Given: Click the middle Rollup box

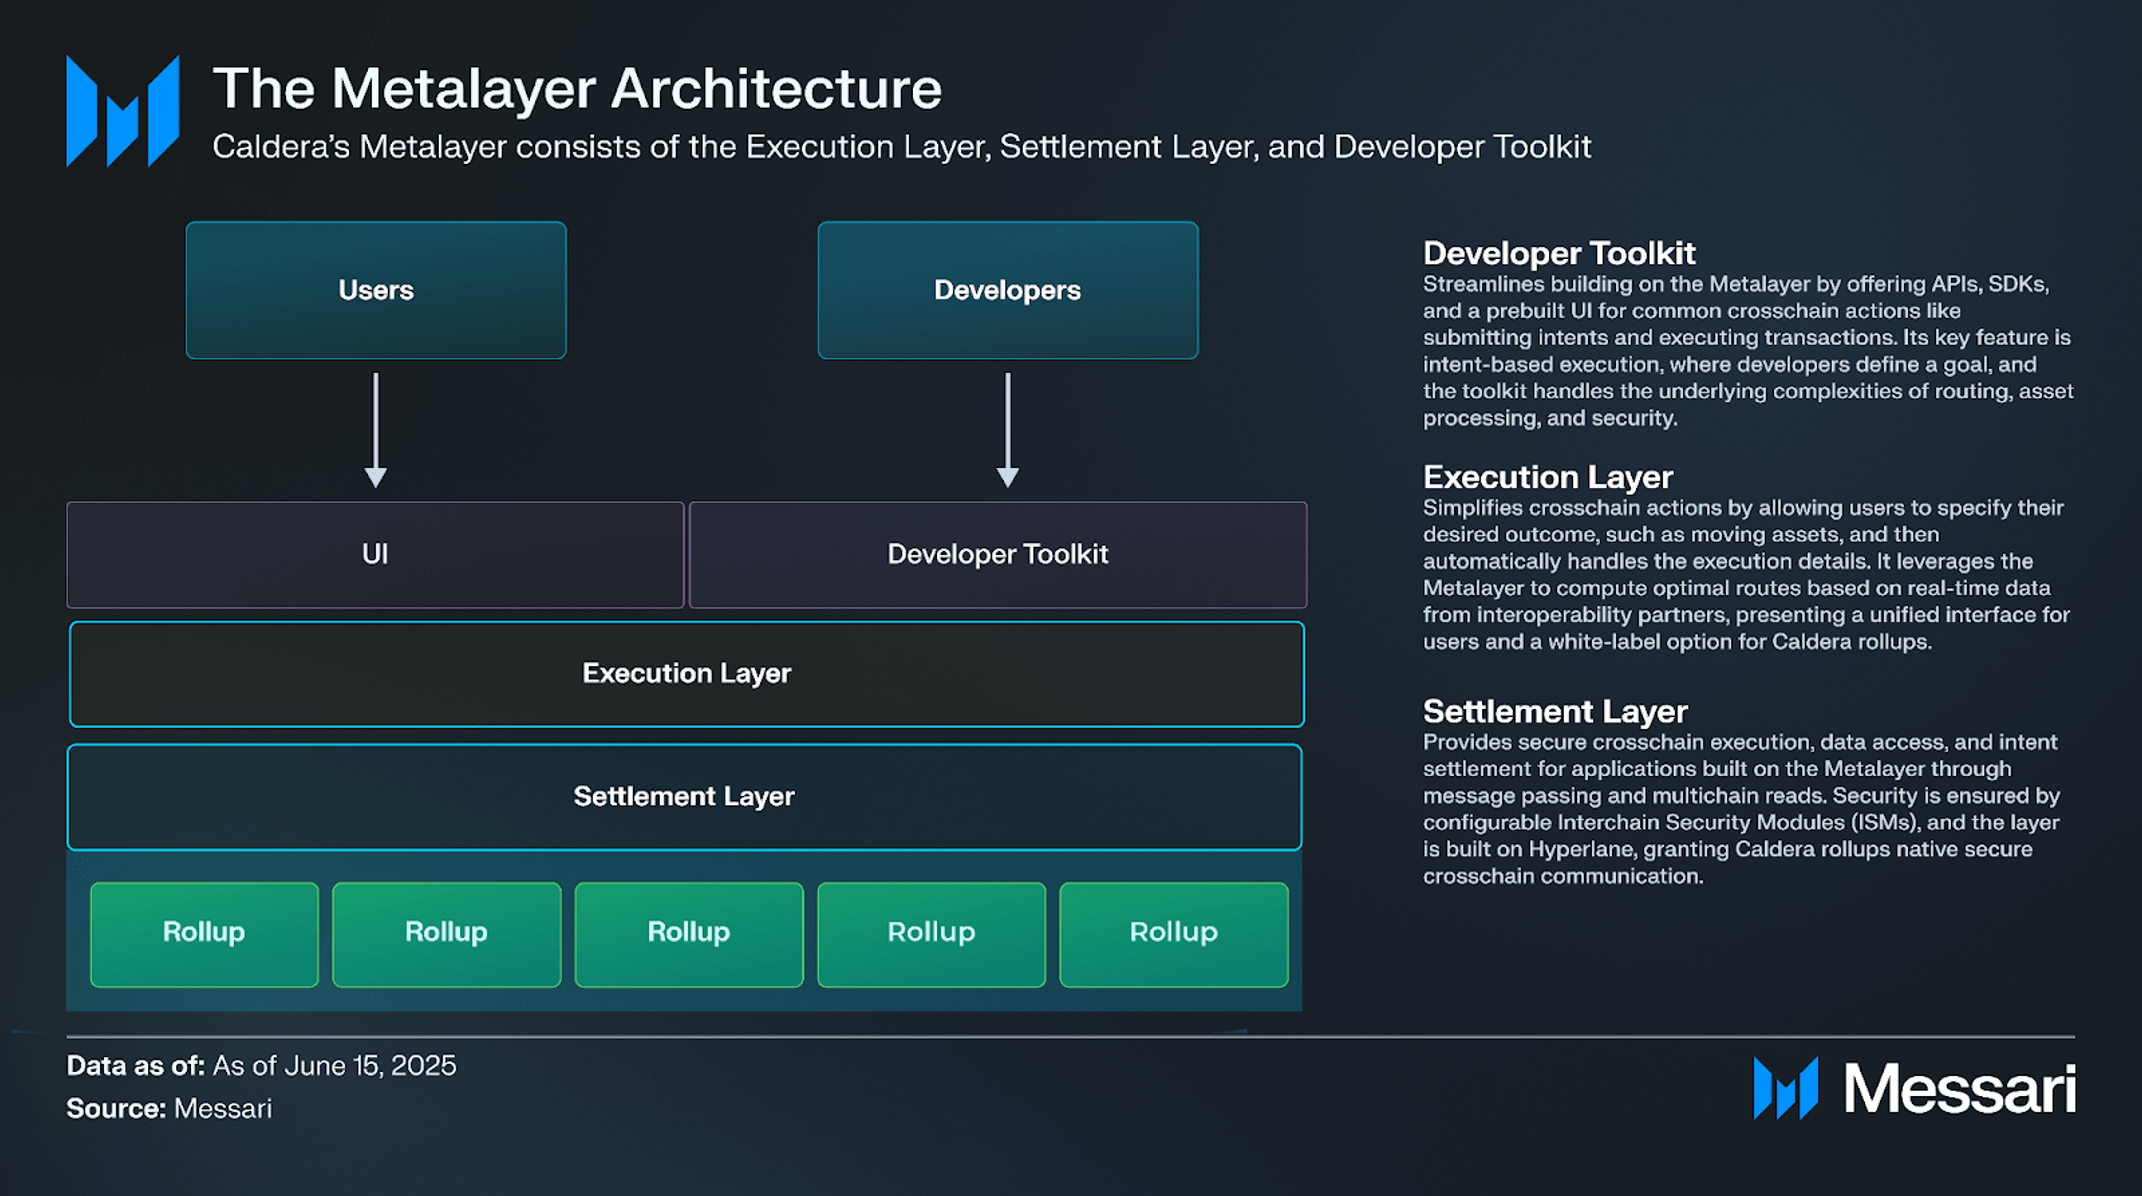Looking at the screenshot, I should pos(688,933).
